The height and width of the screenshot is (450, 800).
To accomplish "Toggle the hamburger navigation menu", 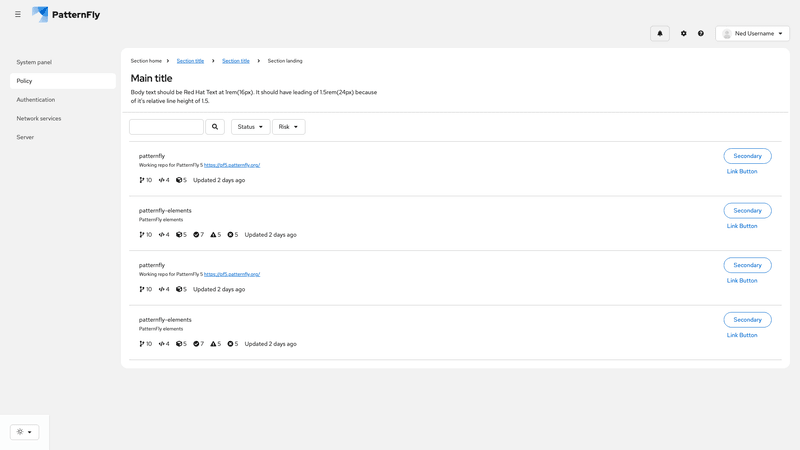I will [x=18, y=14].
